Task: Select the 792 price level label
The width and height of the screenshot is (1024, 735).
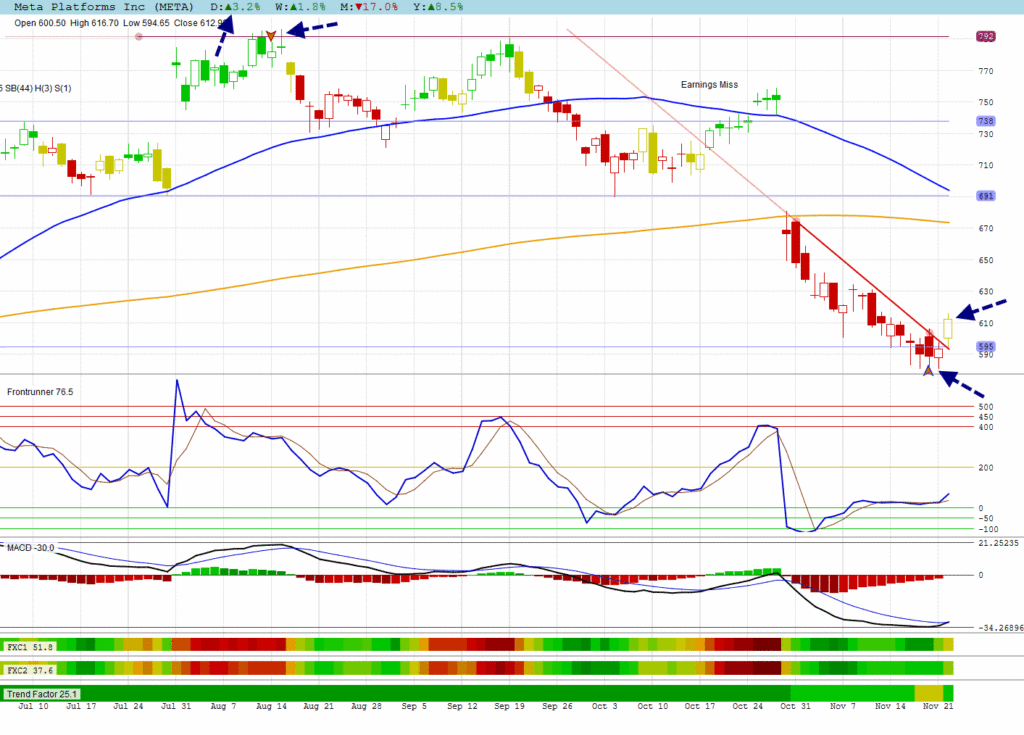Action: 985,37
